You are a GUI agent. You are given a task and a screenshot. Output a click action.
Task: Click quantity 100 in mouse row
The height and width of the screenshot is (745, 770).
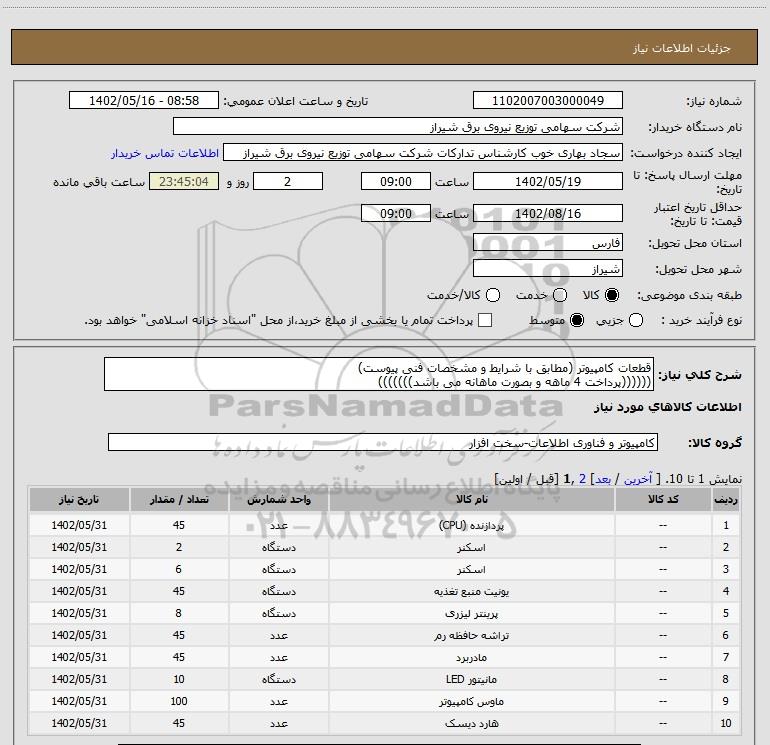179,701
